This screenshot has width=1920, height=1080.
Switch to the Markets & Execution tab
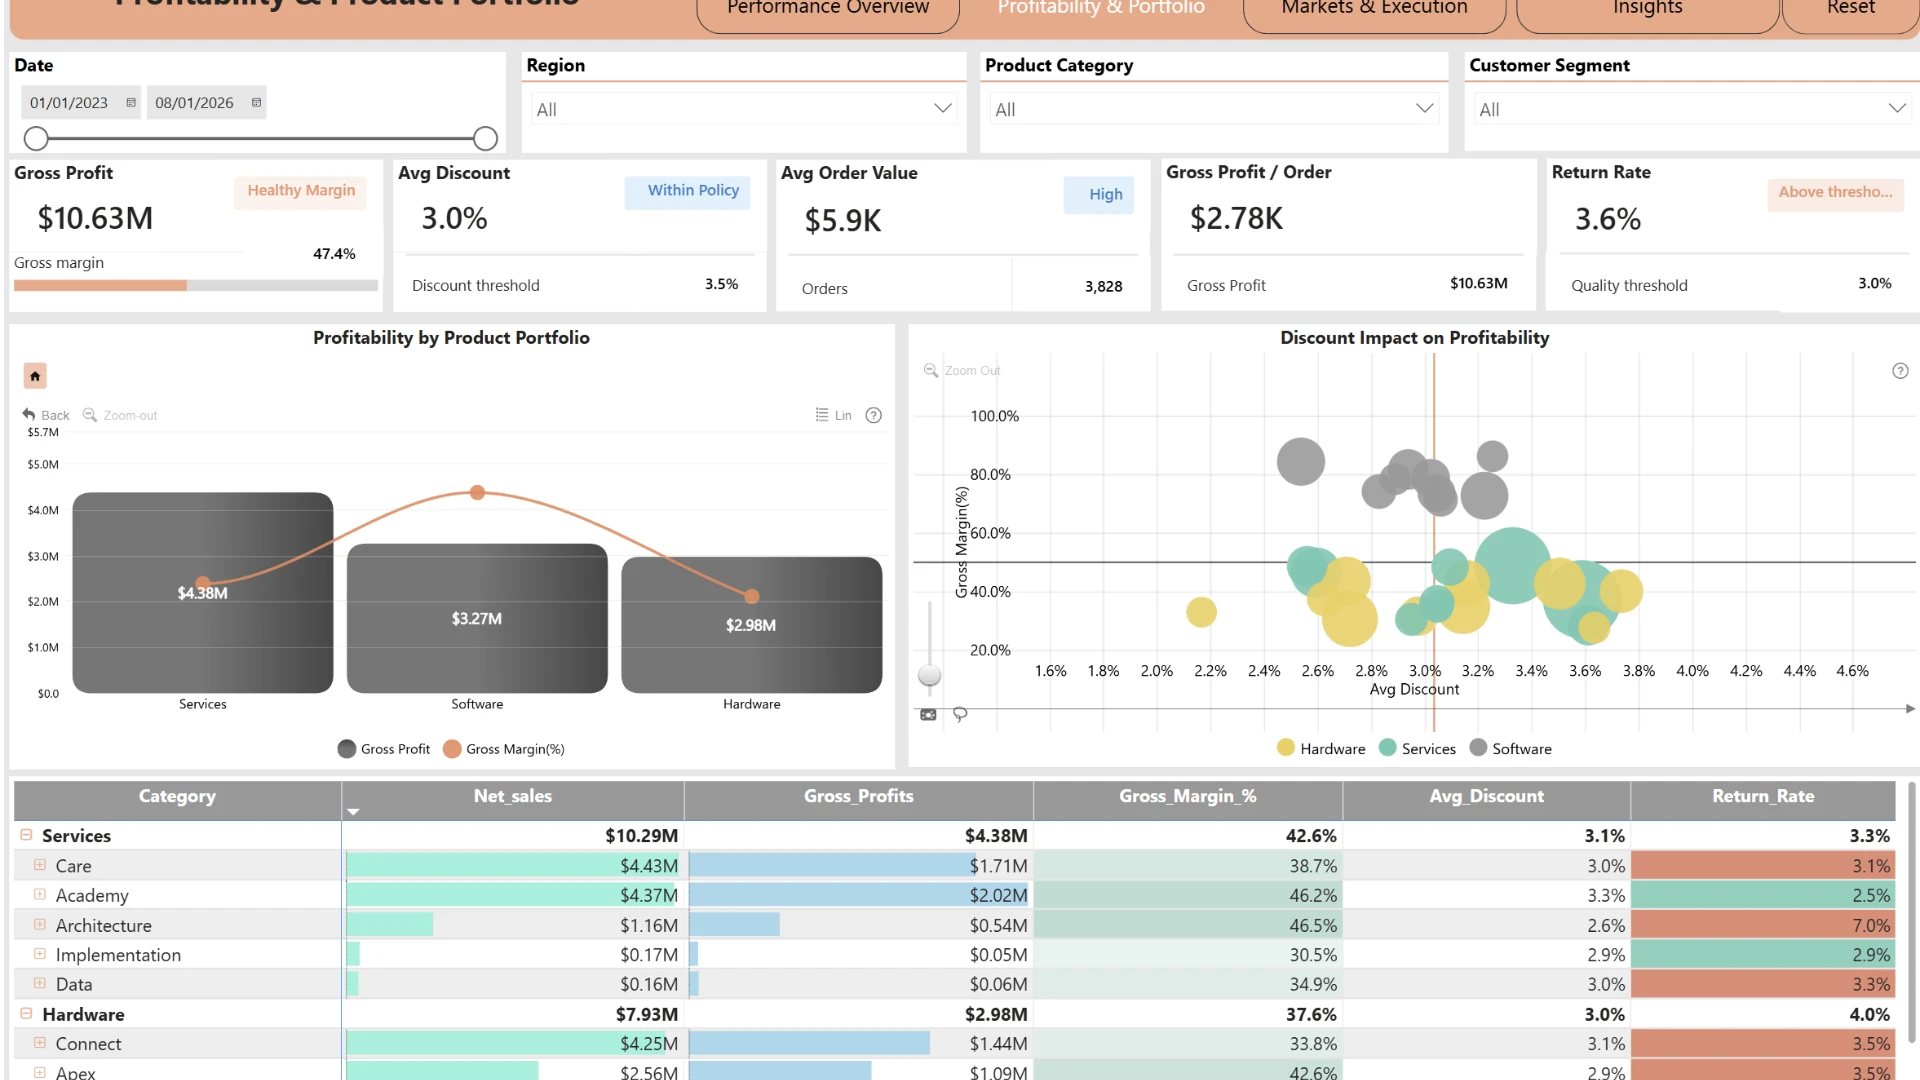[x=1375, y=10]
